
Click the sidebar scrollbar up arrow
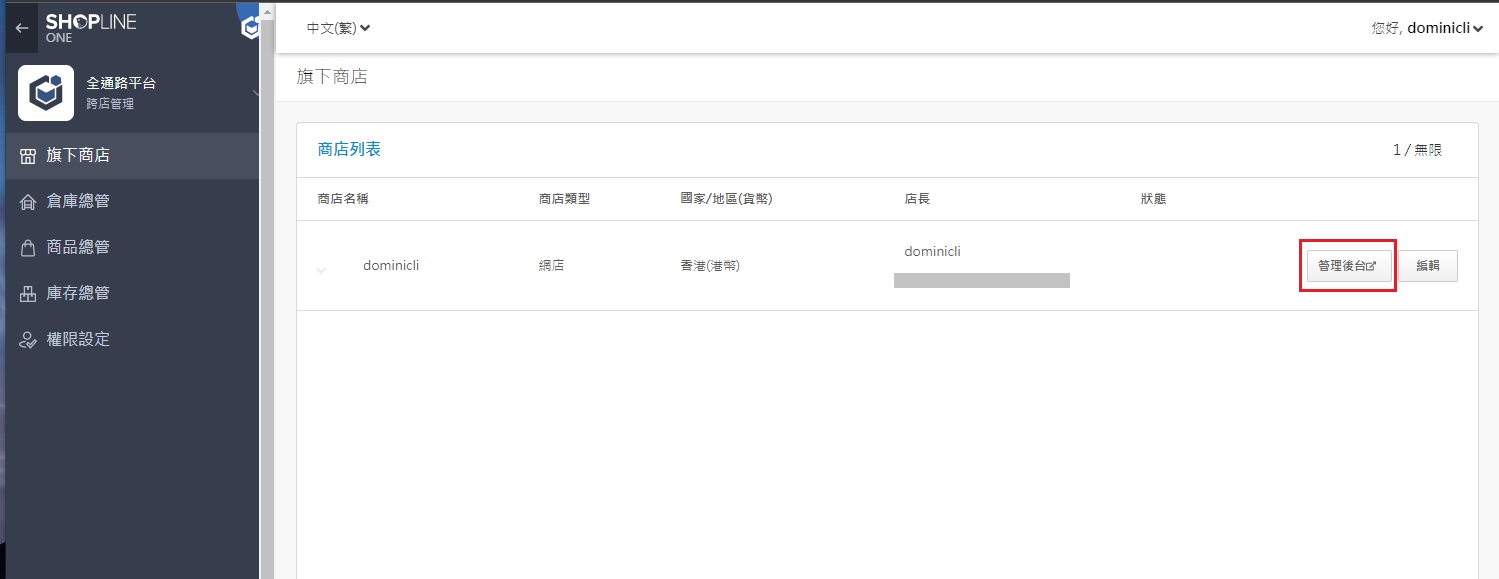(x=266, y=10)
